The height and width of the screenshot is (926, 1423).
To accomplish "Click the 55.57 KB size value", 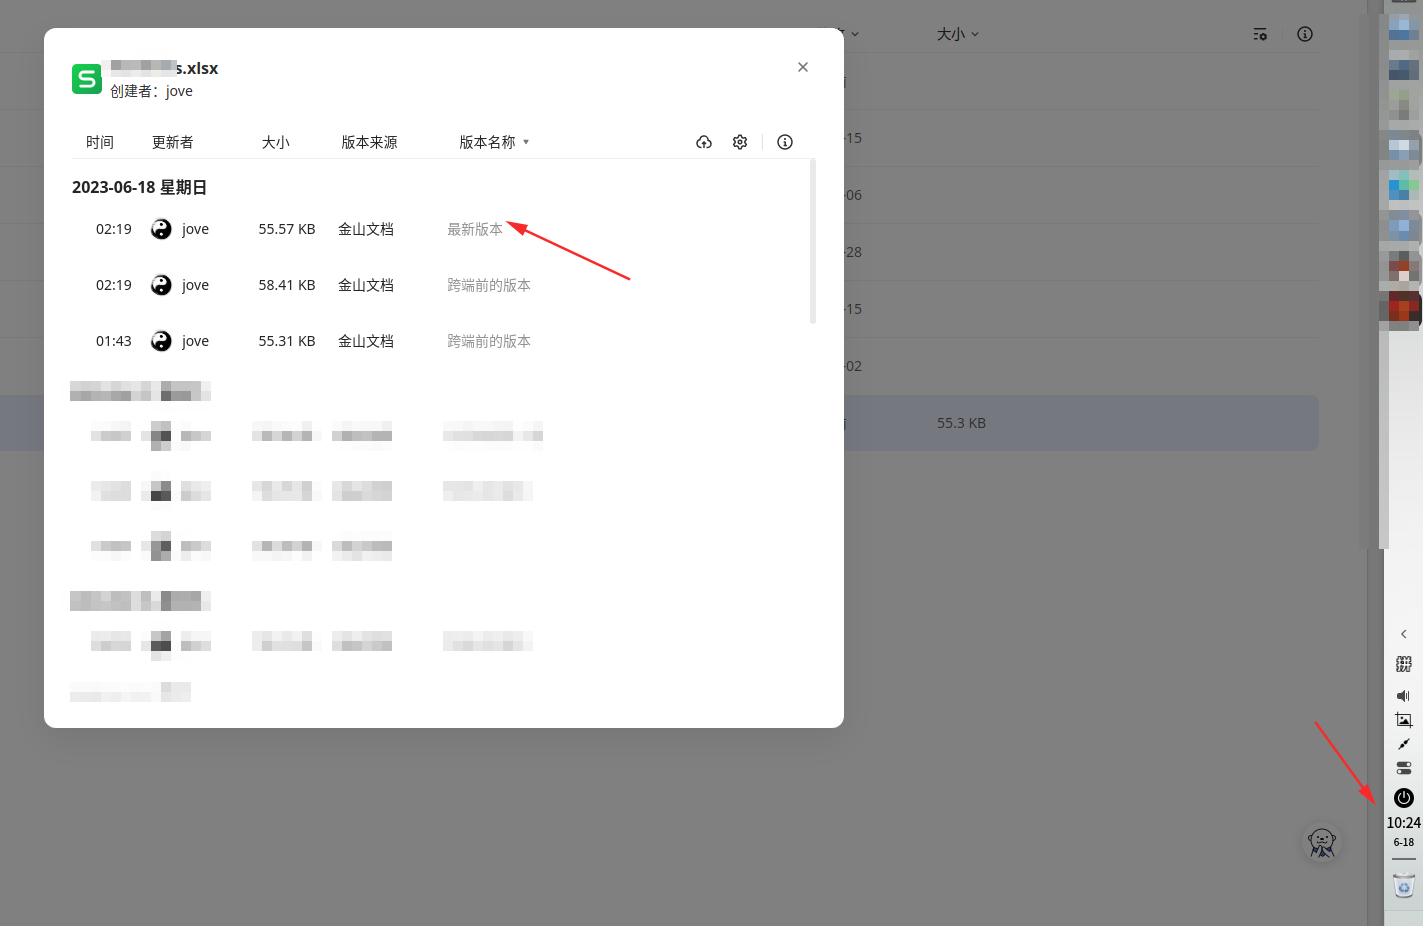I will [287, 229].
